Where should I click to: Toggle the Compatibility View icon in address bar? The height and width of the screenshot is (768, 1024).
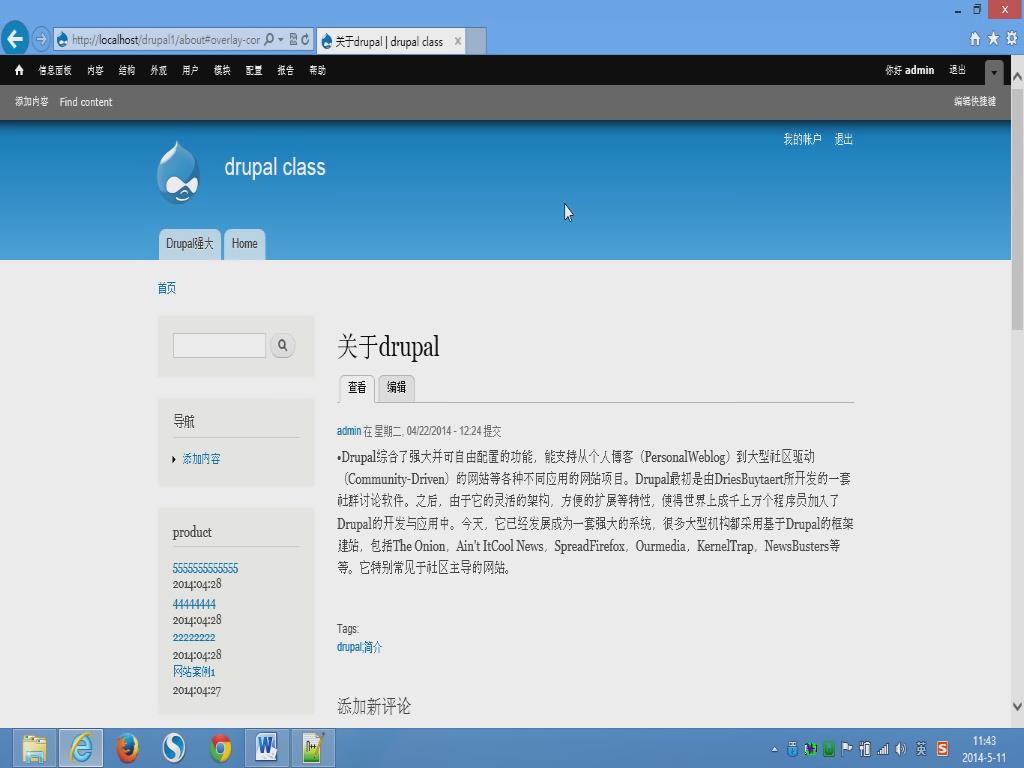[293, 39]
